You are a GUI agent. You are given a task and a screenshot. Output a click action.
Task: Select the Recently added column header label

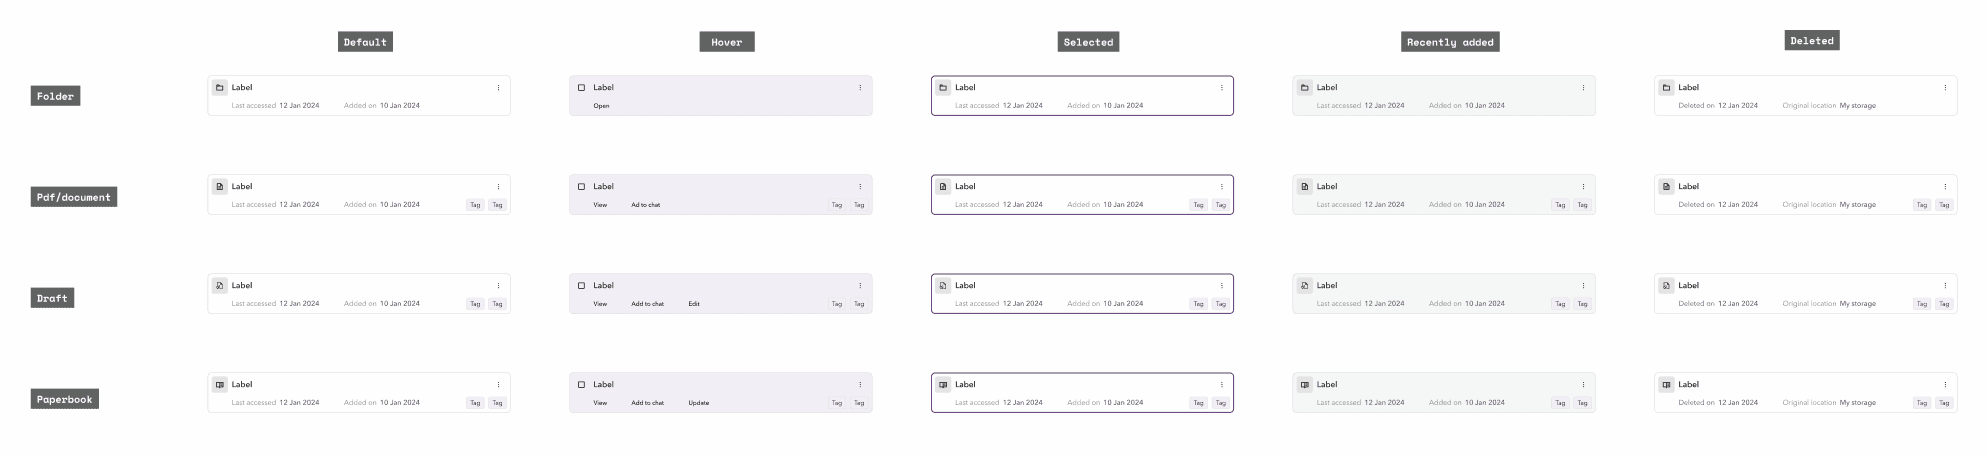click(1450, 42)
